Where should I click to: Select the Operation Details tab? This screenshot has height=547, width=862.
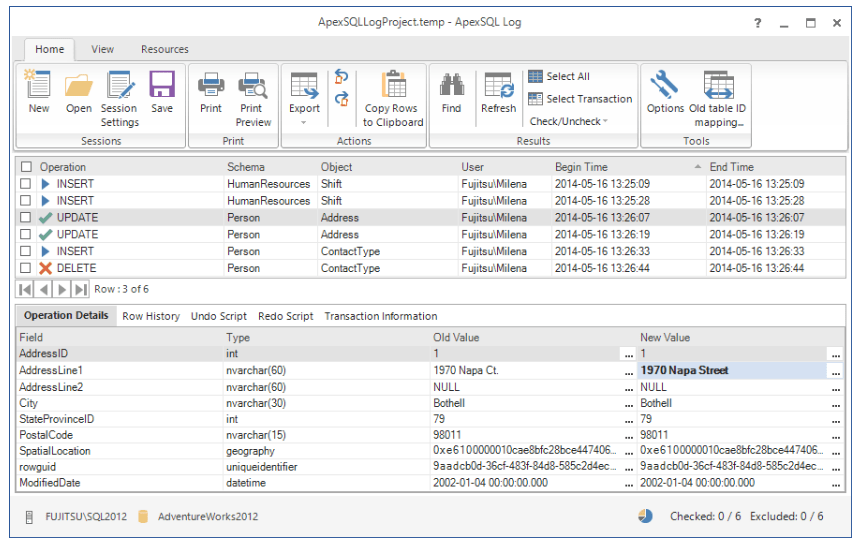coord(66,316)
